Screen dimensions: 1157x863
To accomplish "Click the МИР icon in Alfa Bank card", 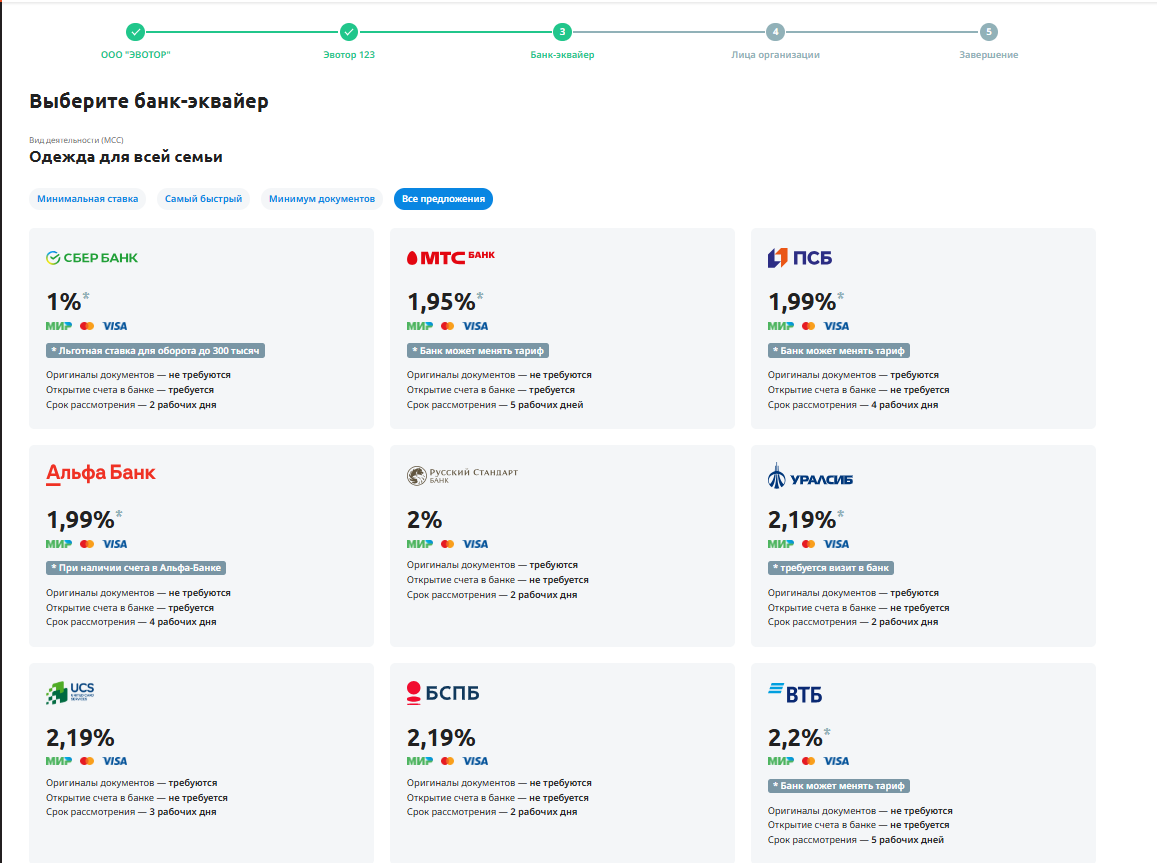I will click(x=59, y=544).
